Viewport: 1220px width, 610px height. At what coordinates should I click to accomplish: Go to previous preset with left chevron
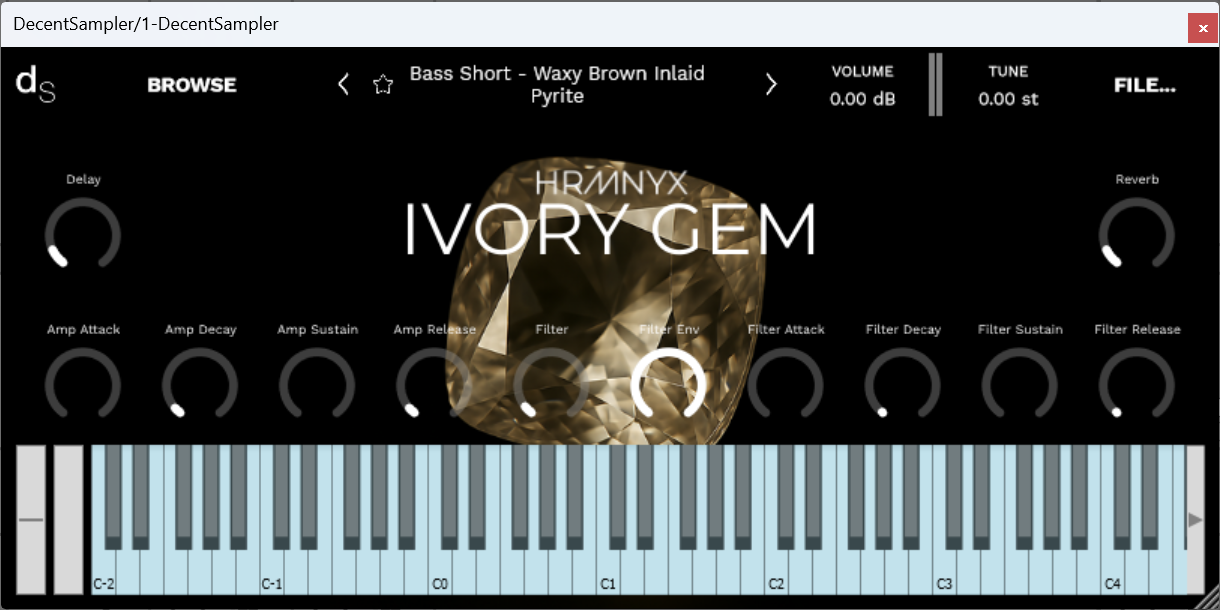[343, 84]
